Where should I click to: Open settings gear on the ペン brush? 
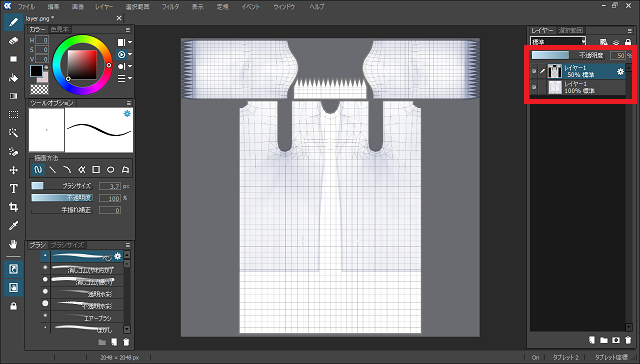(118, 256)
